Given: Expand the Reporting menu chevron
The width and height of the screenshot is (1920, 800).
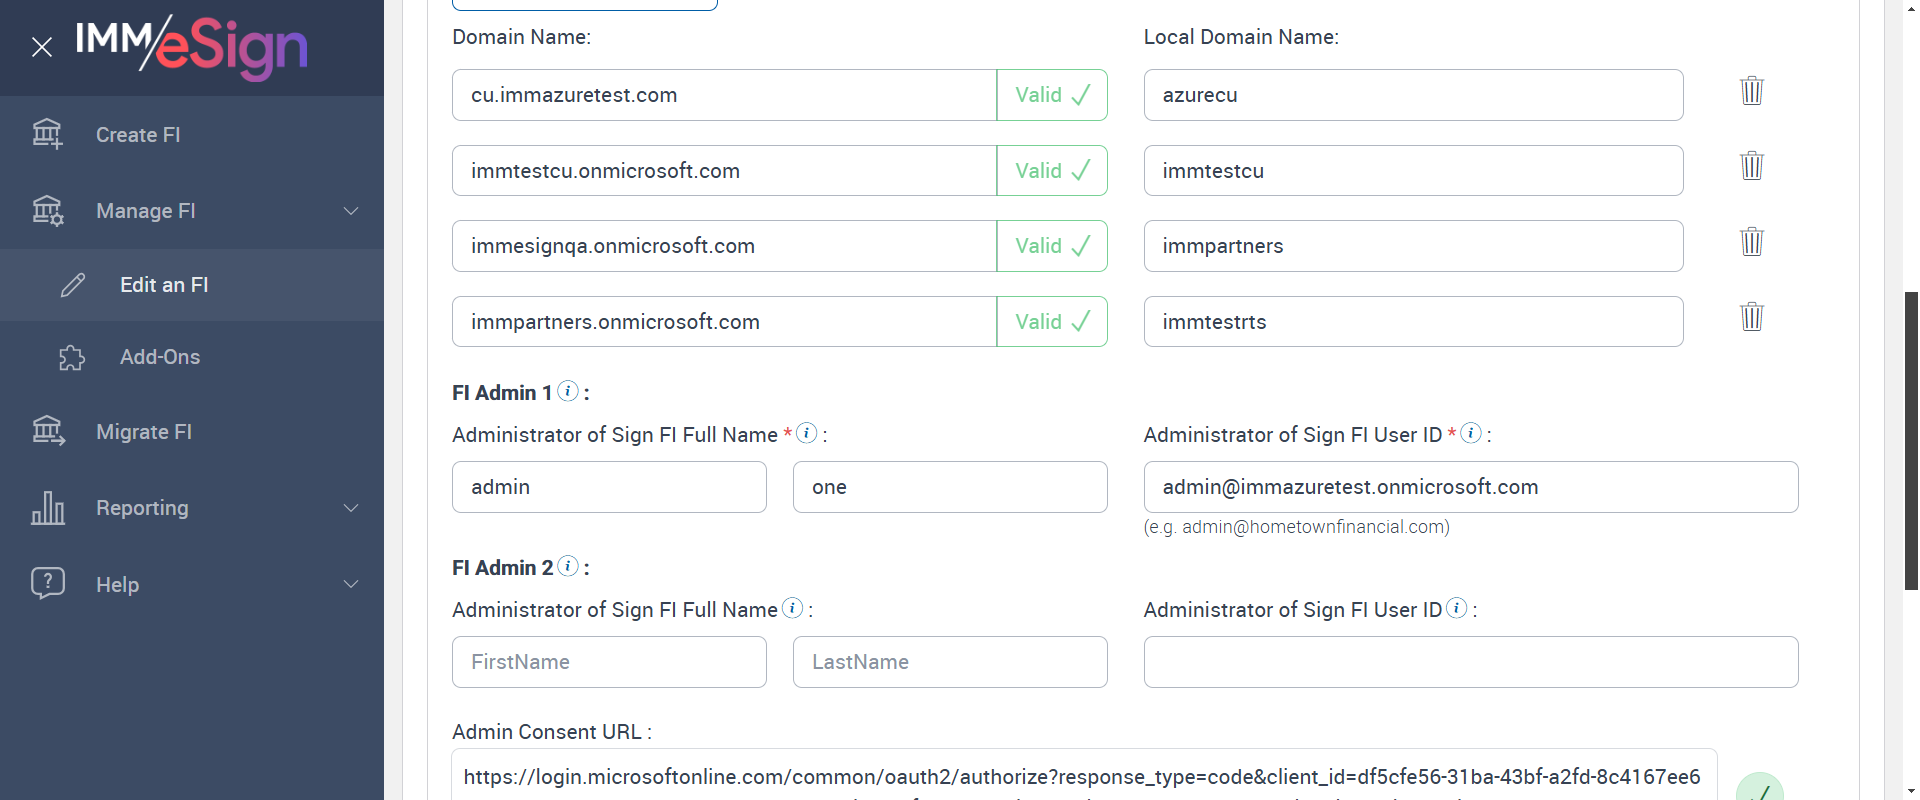Looking at the screenshot, I should (x=351, y=508).
